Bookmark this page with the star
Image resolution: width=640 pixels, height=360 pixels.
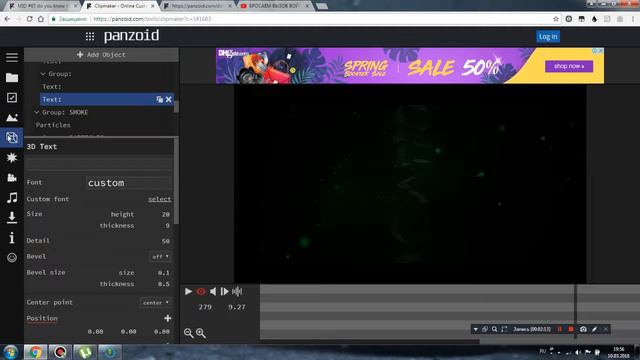tap(556, 19)
